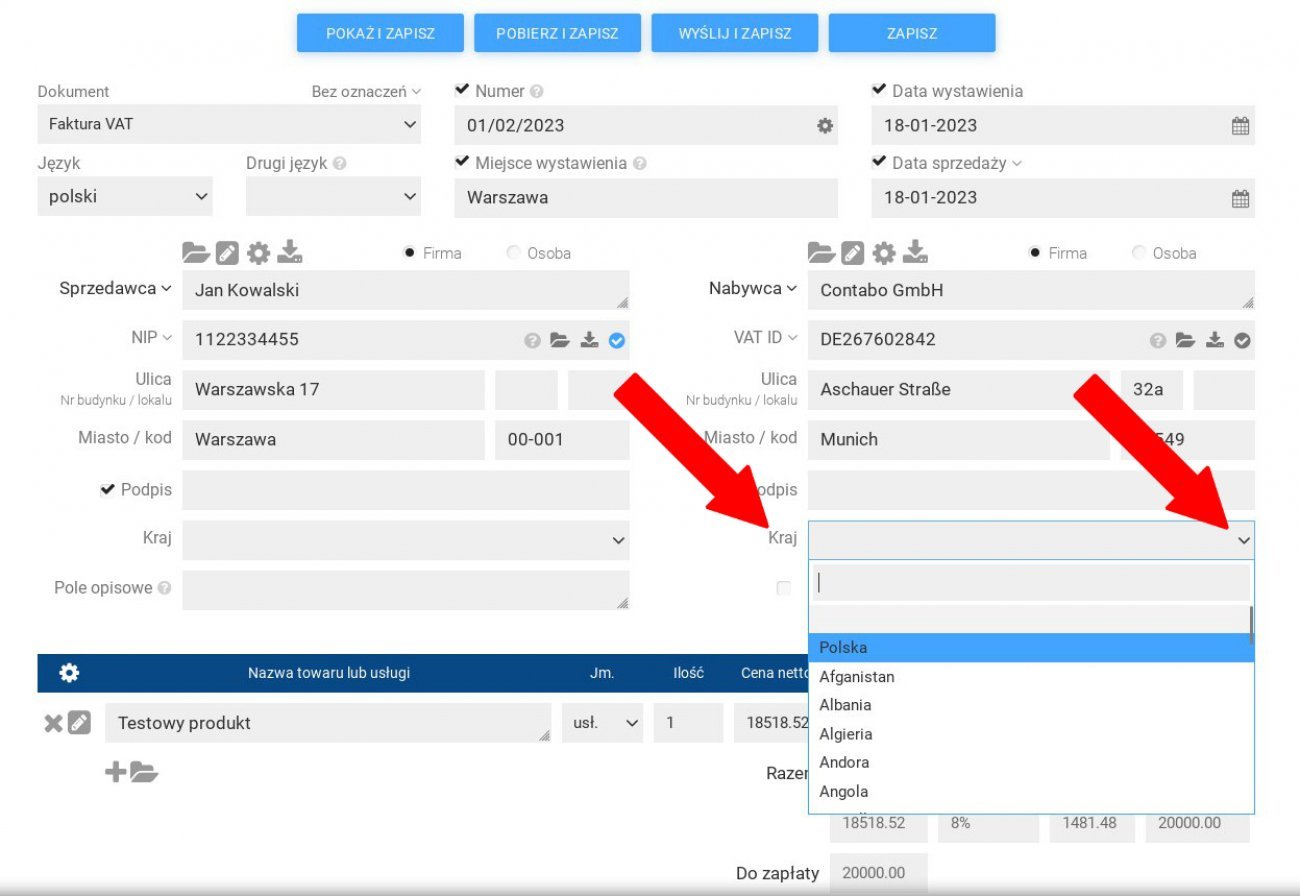Click help icon in NIP field
Image resolution: width=1300 pixels, height=896 pixels.
click(x=533, y=340)
